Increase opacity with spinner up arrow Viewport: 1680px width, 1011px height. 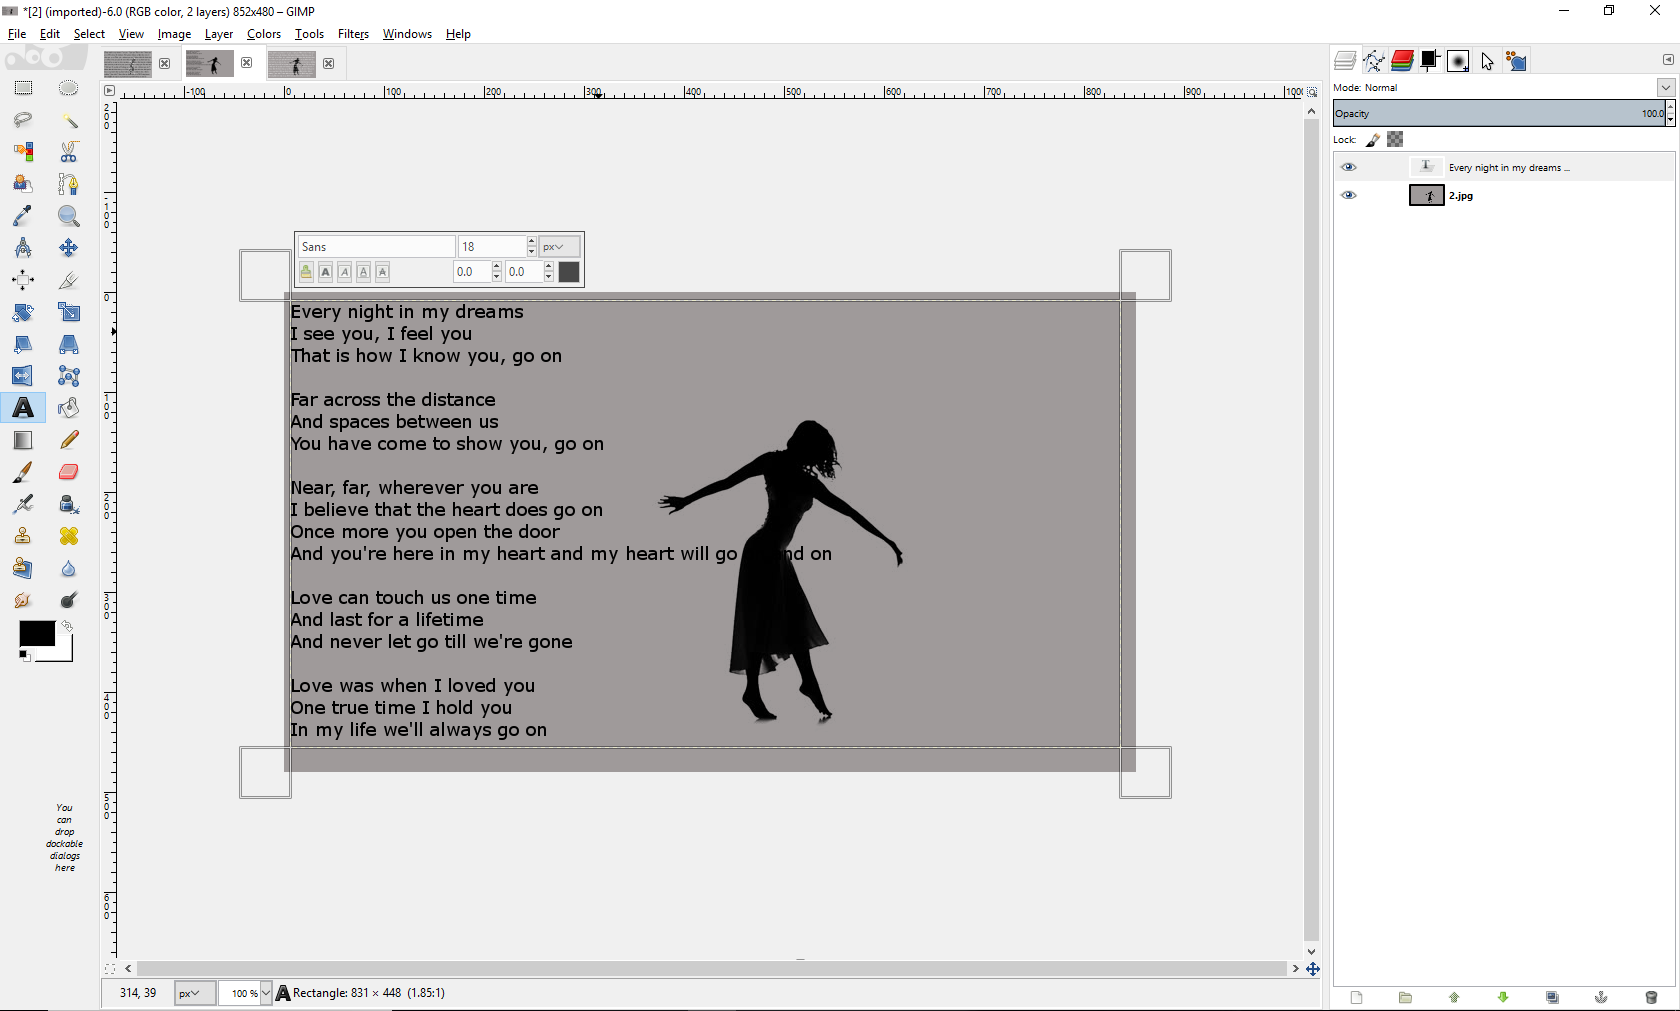[x=1670, y=108]
